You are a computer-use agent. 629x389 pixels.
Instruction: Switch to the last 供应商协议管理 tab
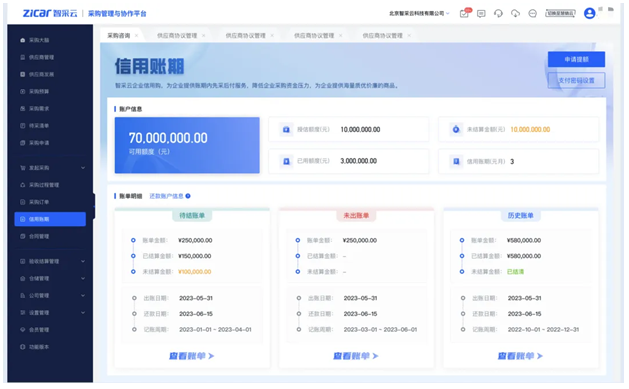382,36
